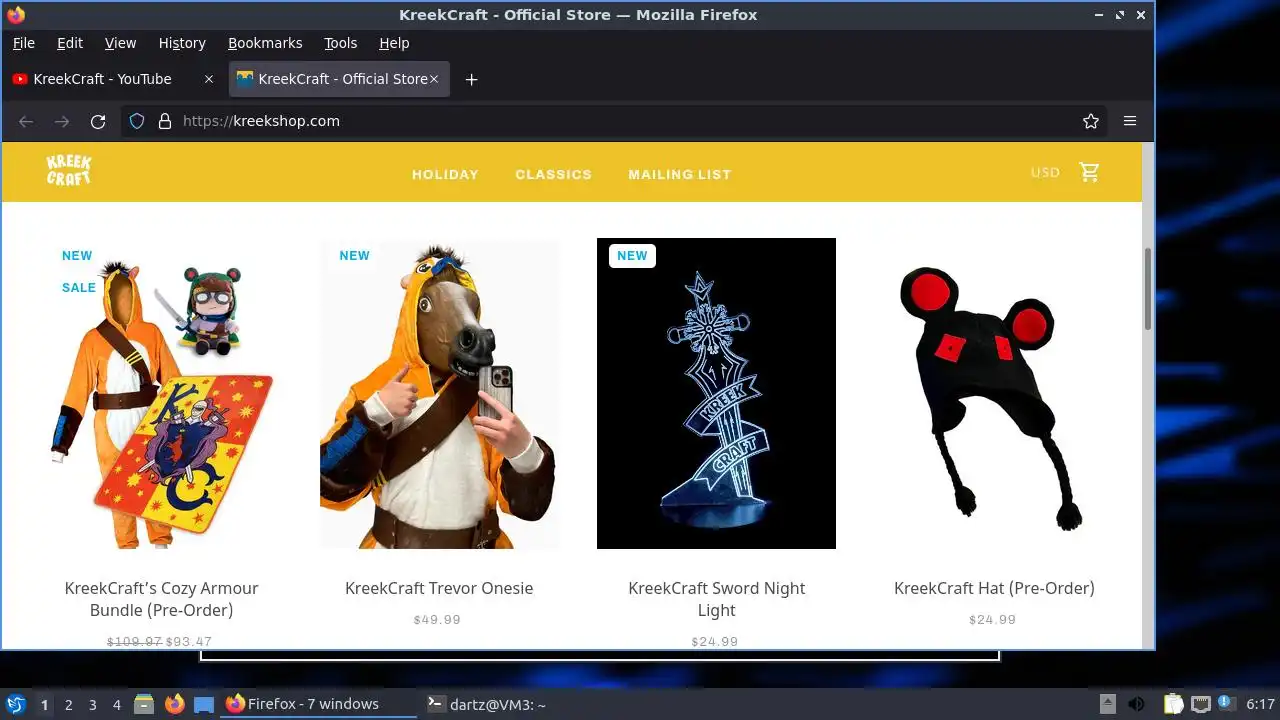1280x720 pixels.
Task: Switch to workspace 2
Action: [68, 705]
